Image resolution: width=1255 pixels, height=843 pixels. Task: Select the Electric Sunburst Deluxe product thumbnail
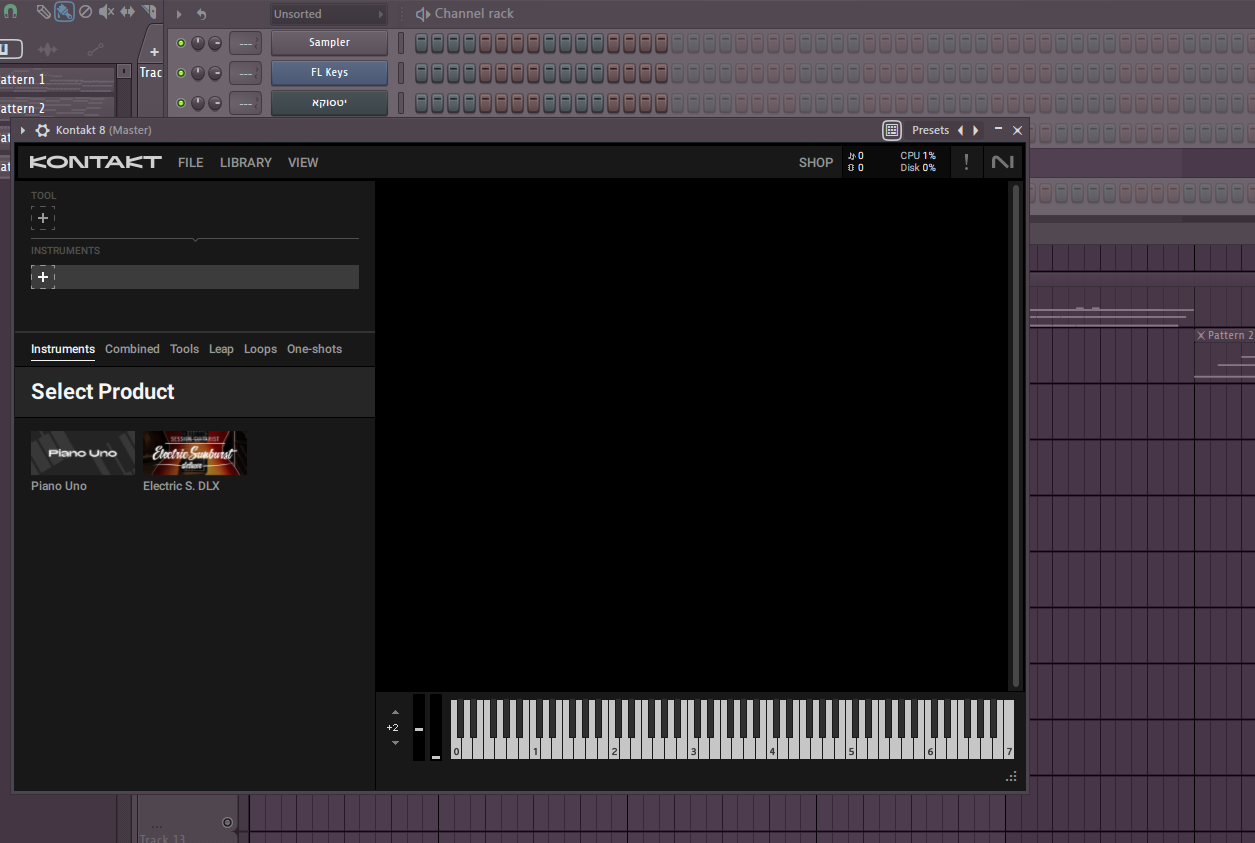point(195,453)
